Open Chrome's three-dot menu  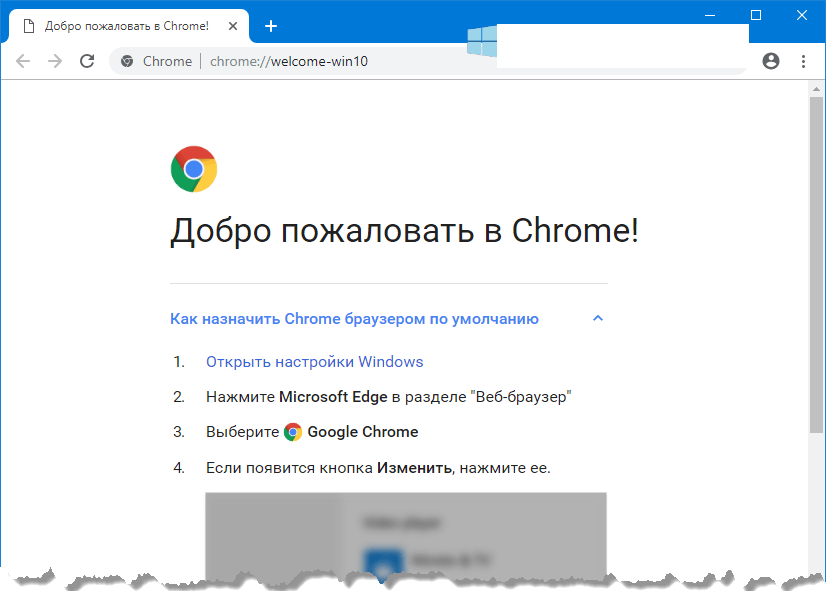tap(803, 61)
